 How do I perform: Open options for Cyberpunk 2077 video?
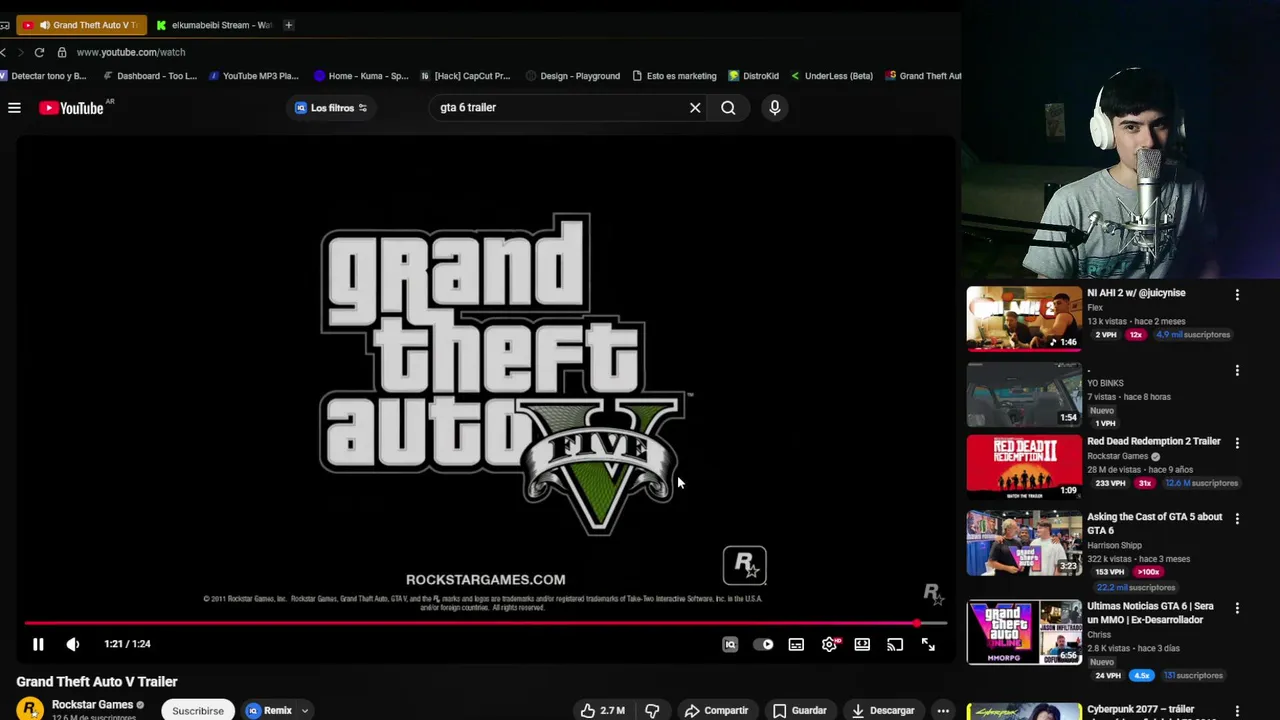coord(1237,711)
